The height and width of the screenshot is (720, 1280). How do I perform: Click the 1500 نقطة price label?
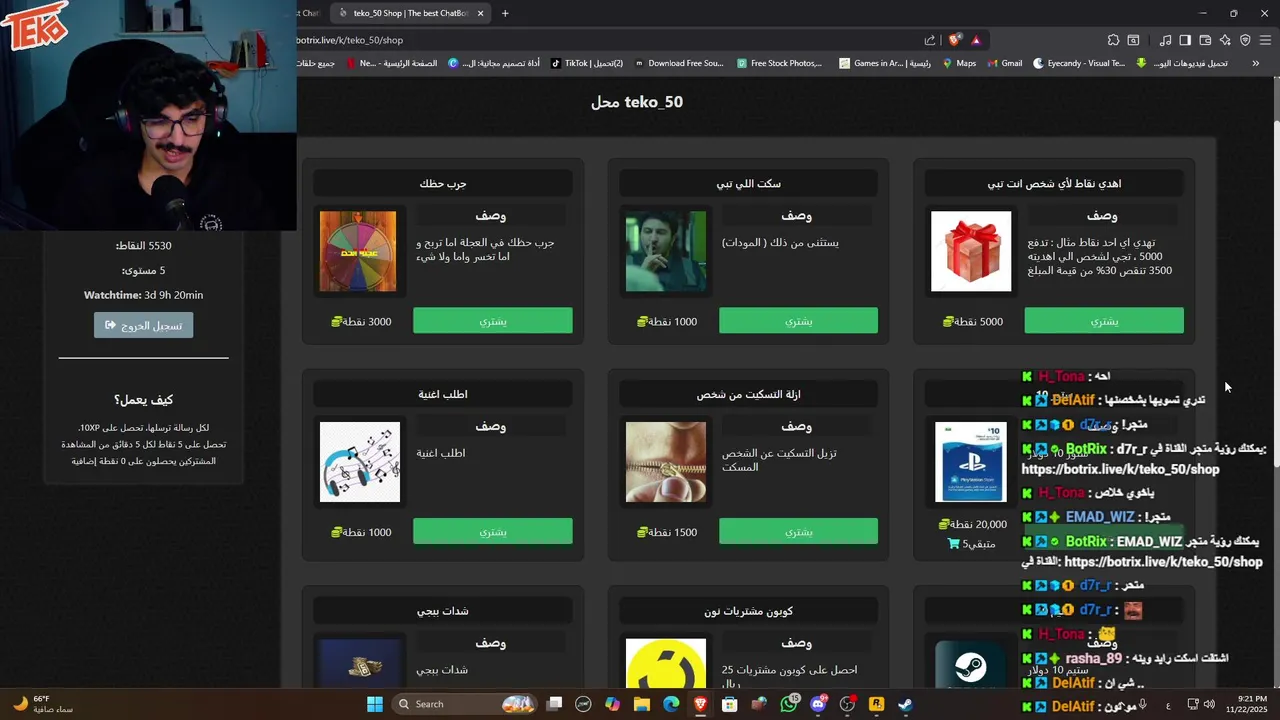[x=667, y=532]
